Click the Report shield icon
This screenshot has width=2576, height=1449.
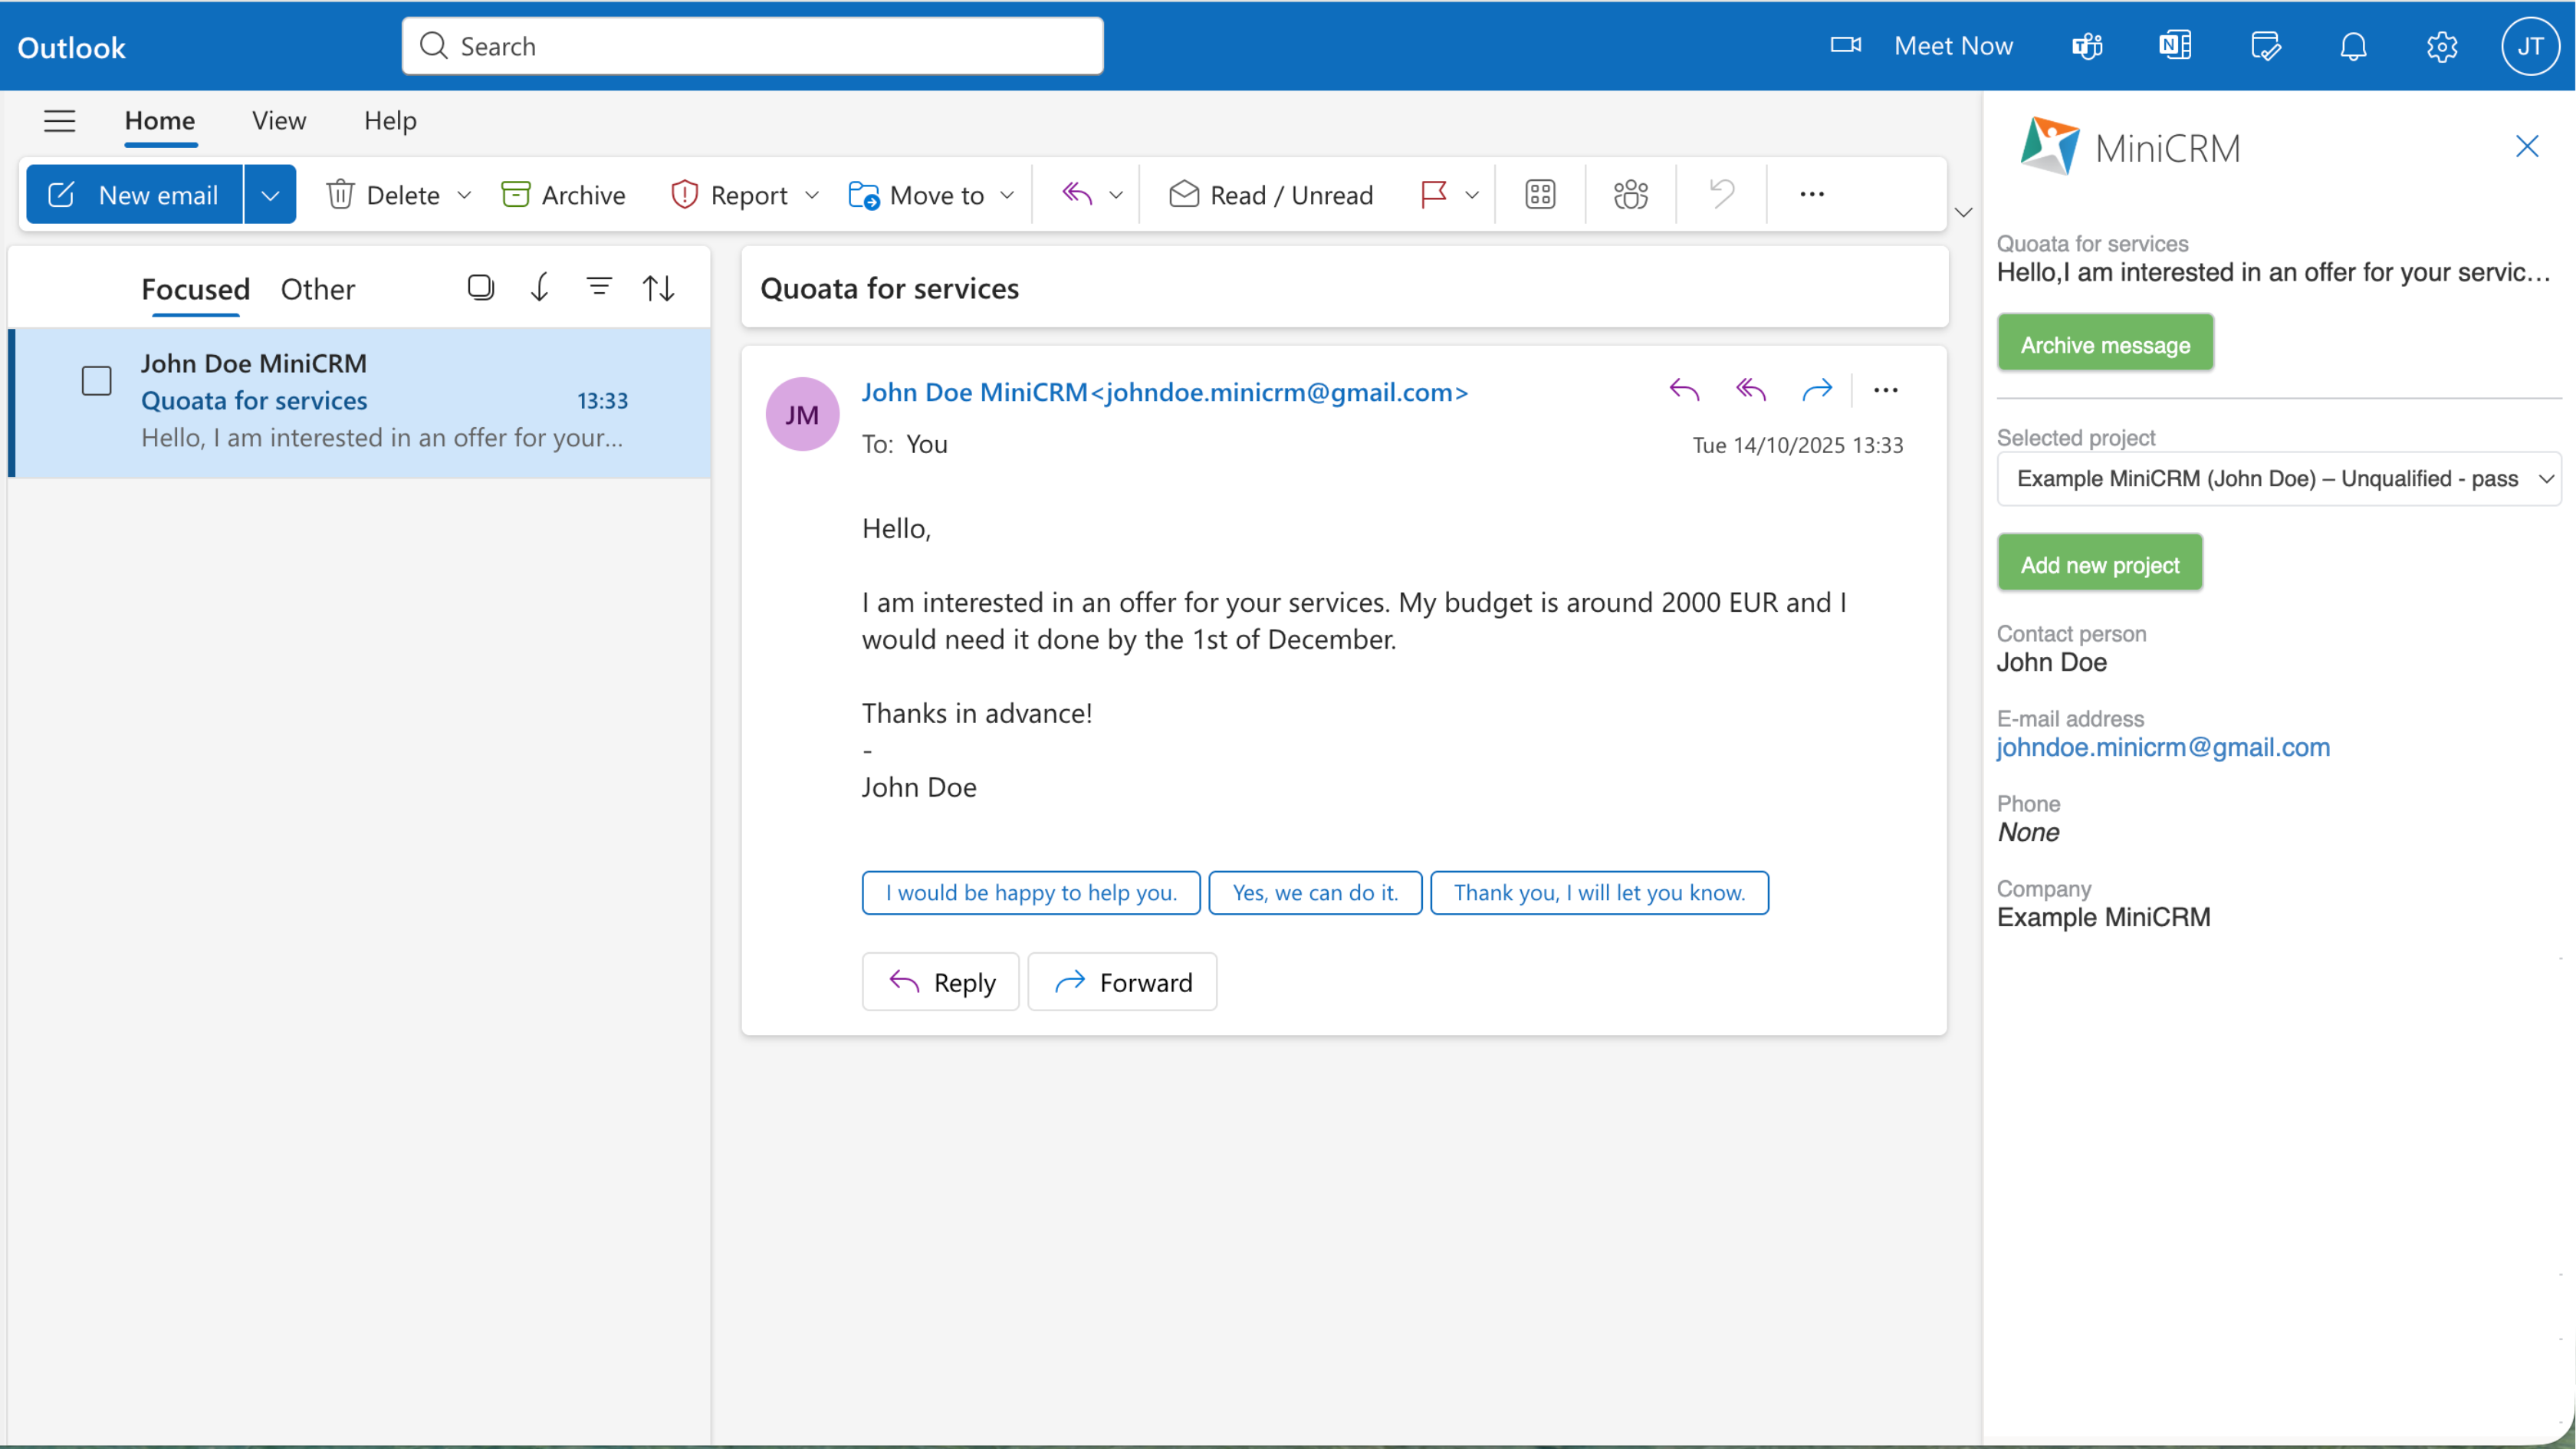684,194
